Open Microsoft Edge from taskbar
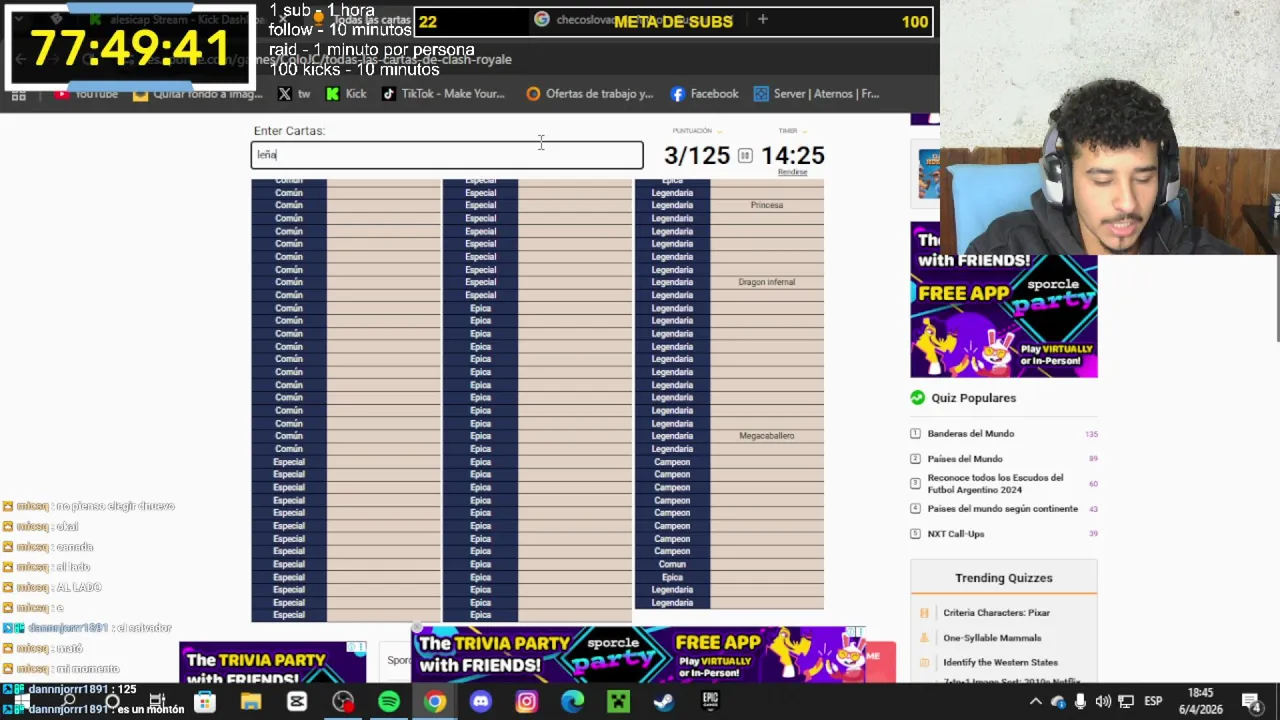 point(572,702)
